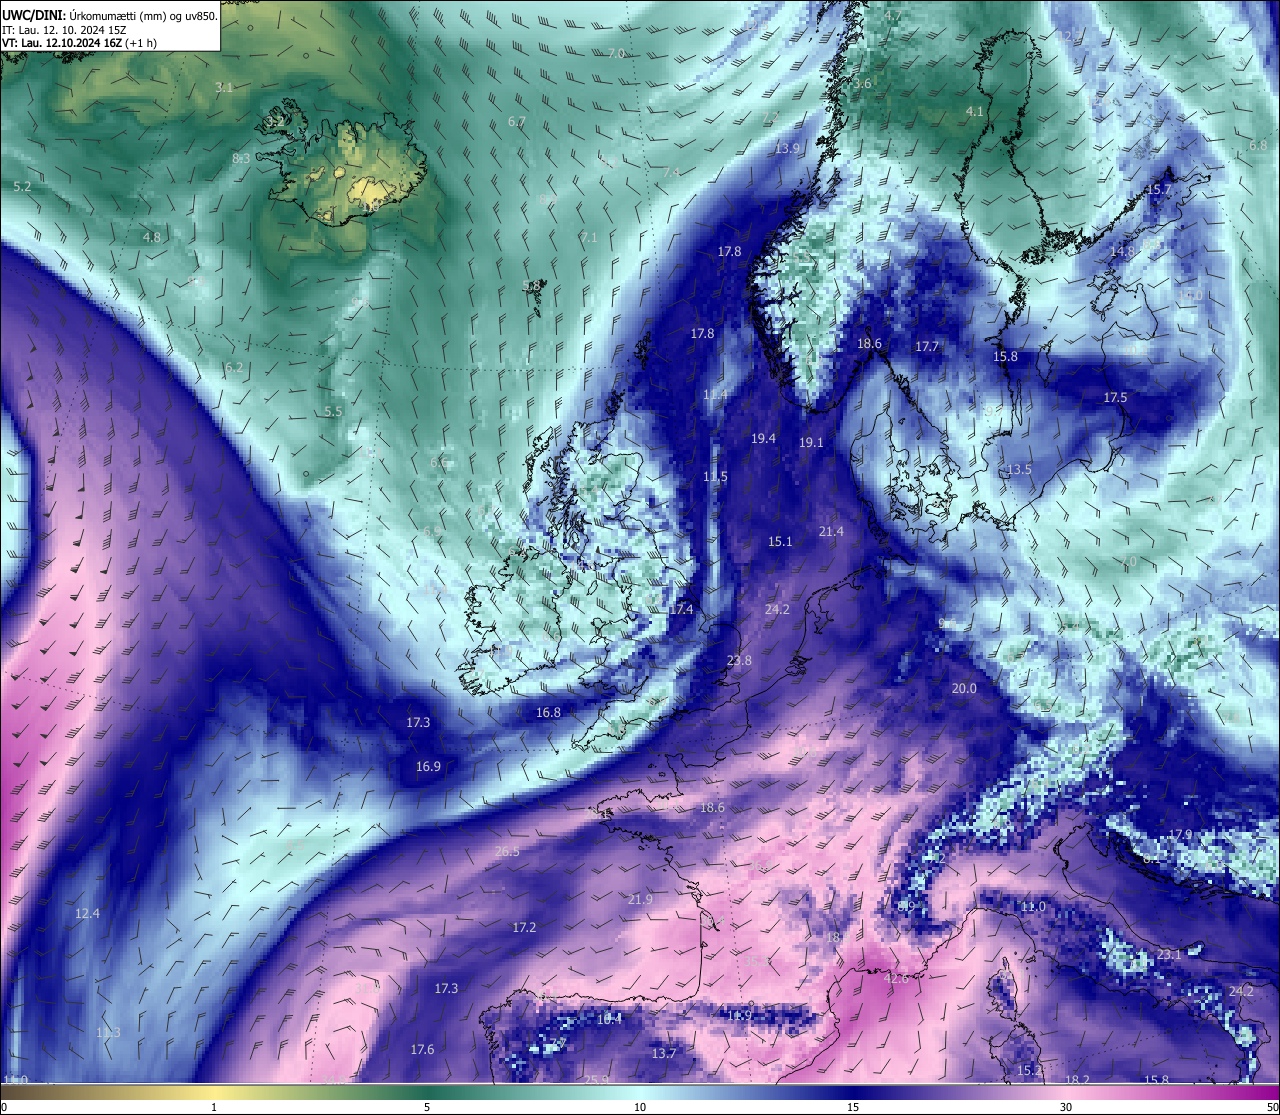
Task: Click the 13.5 value over the southern Baltic
Action: [x=1019, y=470]
